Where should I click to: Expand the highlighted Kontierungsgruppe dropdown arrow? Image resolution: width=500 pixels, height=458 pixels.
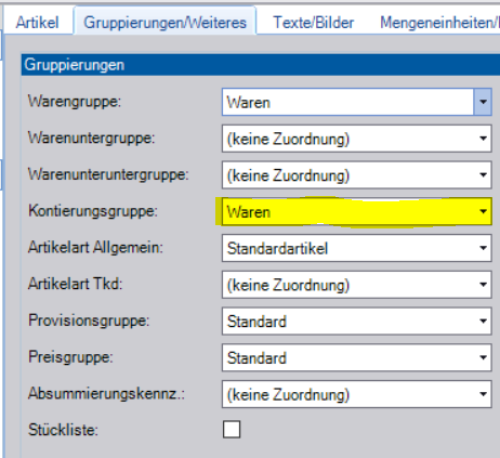point(483,211)
